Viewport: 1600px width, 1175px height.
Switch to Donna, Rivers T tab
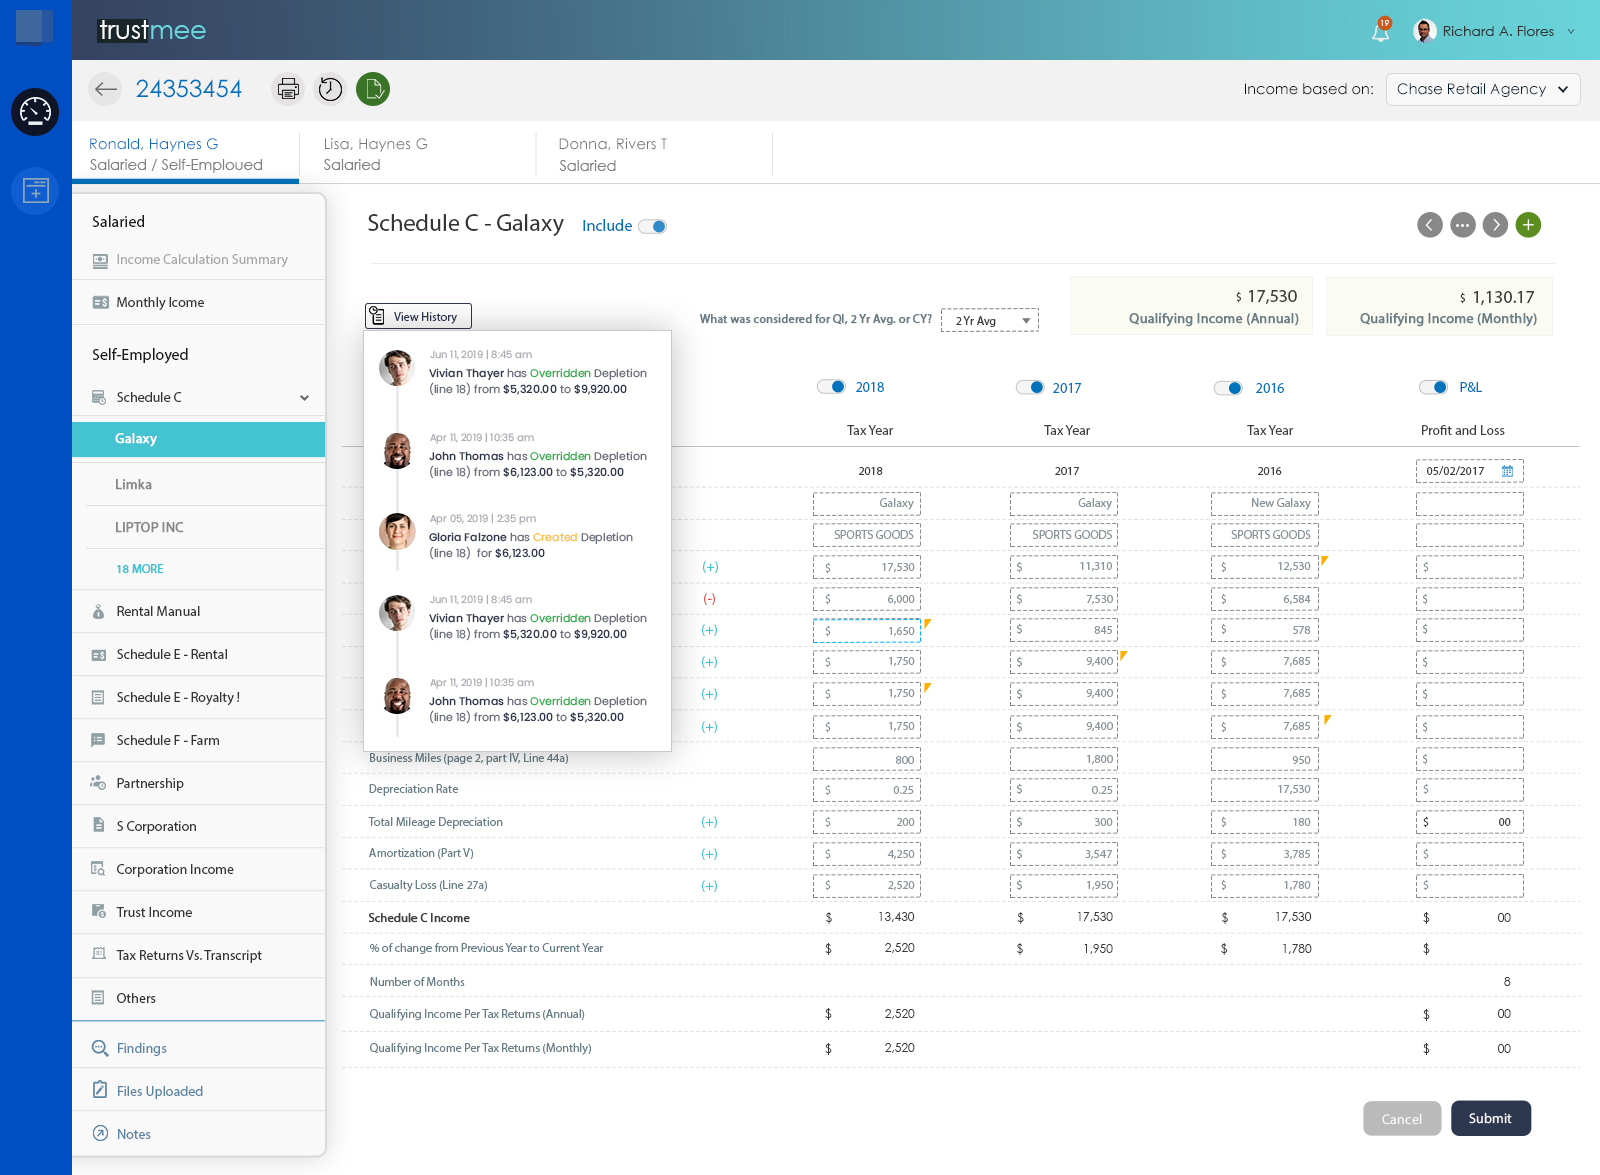(x=654, y=154)
